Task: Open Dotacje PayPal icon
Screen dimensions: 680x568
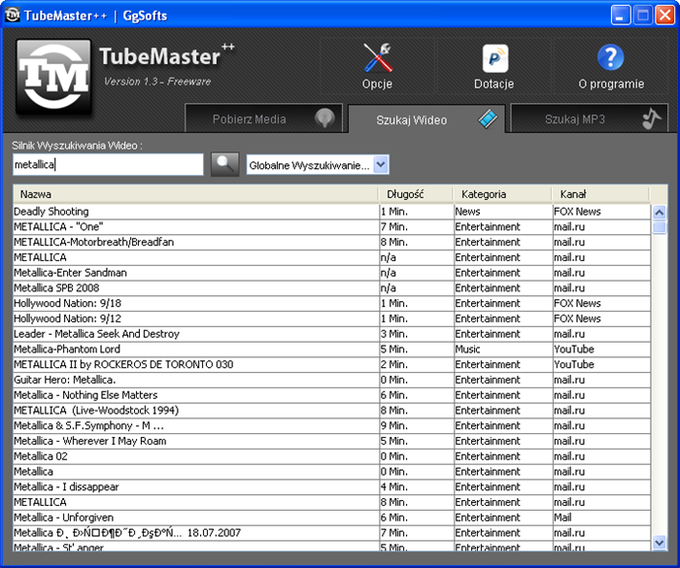Action: [495, 59]
